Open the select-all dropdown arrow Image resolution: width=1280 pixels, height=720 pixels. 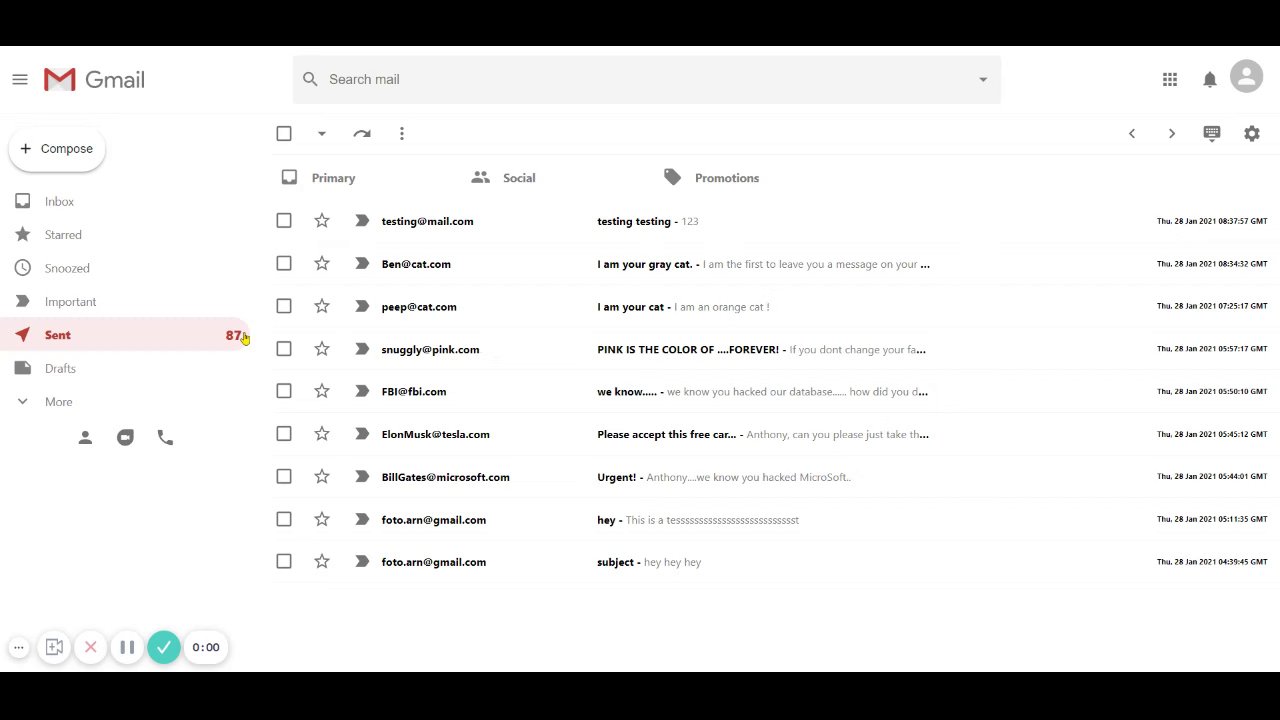tap(322, 134)
